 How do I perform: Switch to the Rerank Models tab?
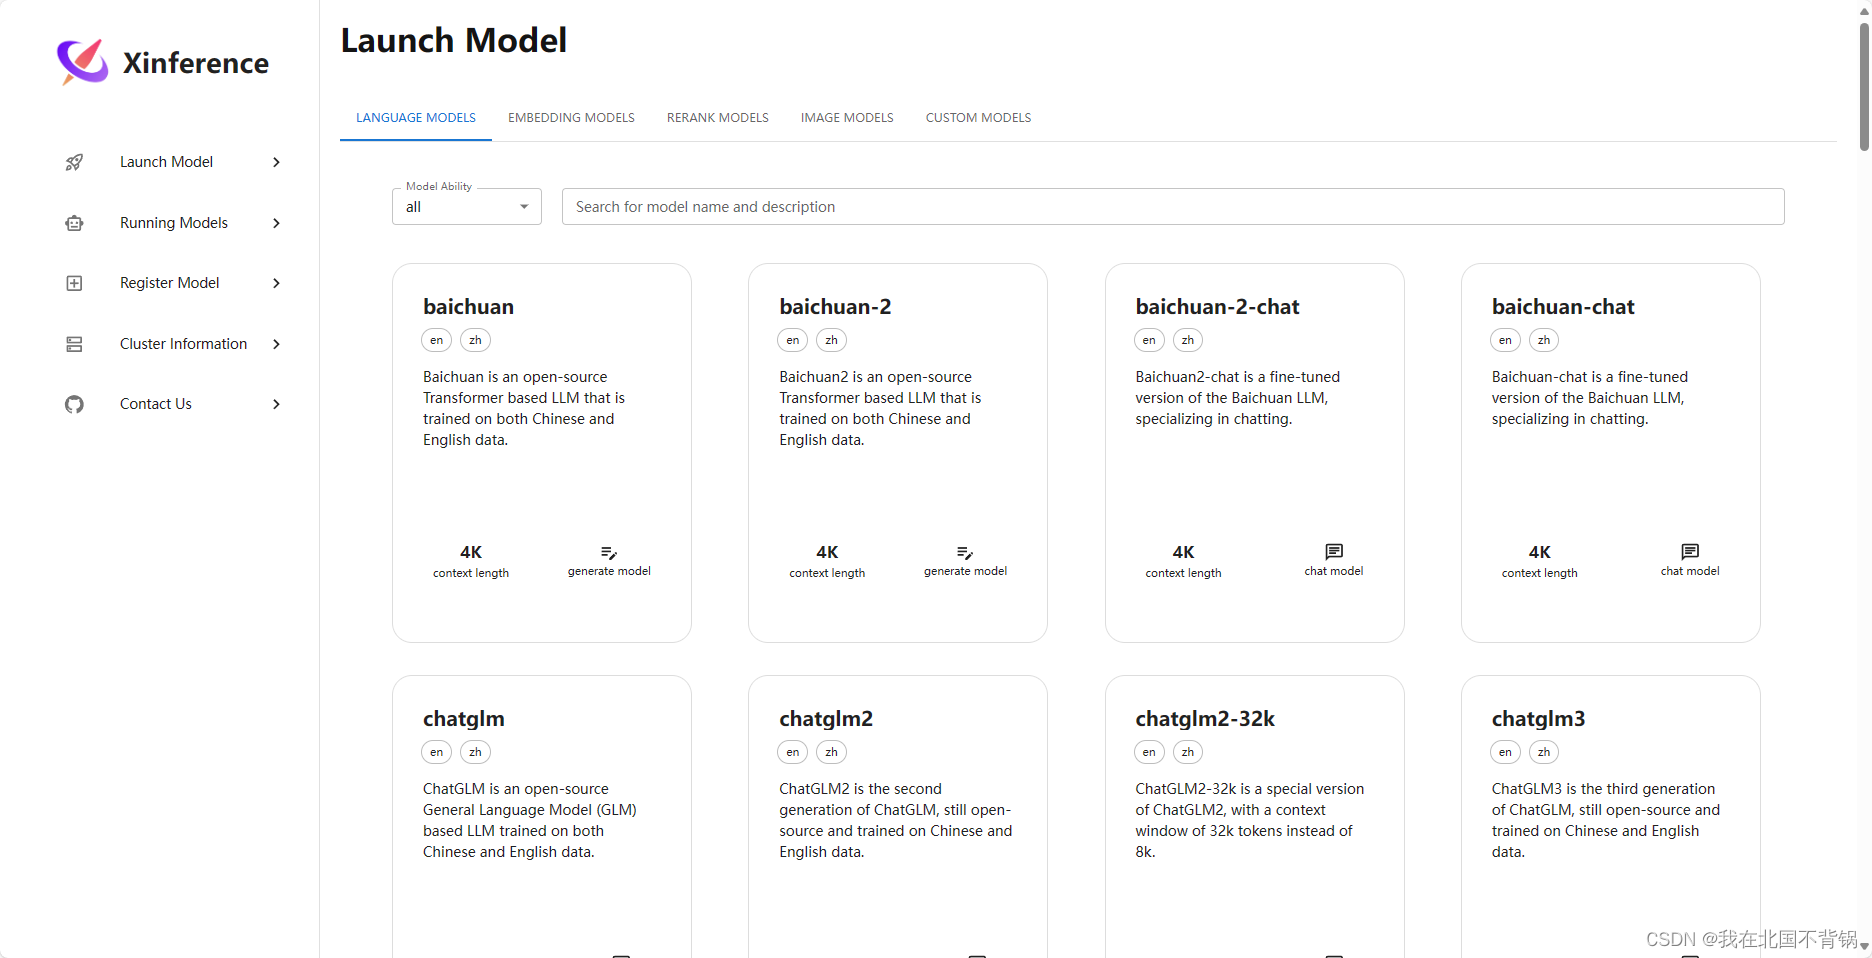click(x=718, y=118)
